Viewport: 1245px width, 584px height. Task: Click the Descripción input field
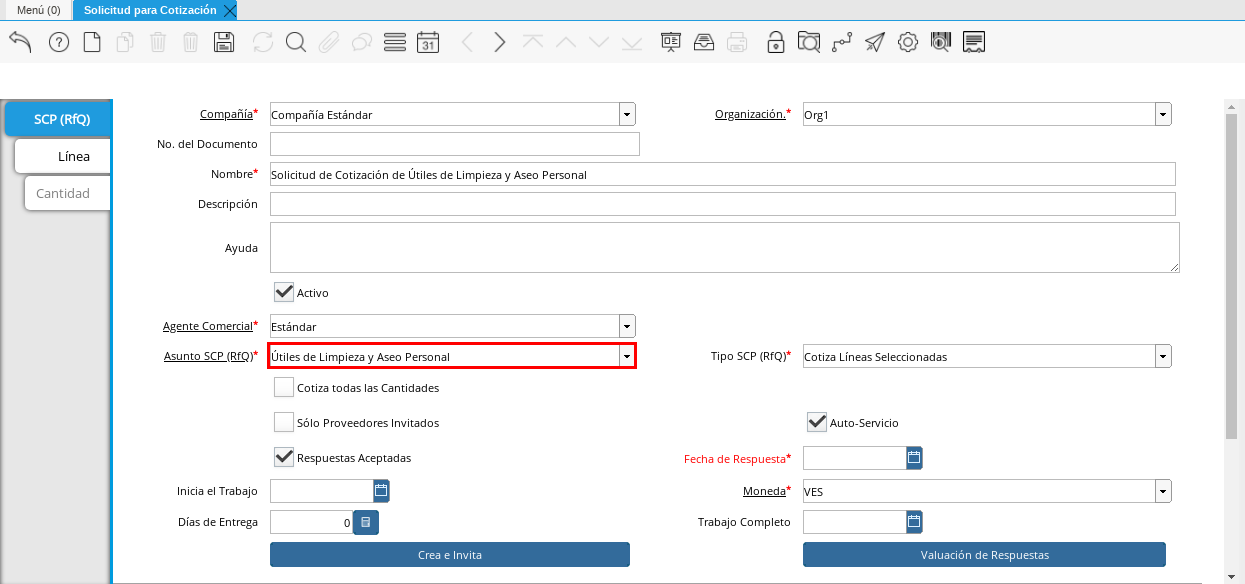click(x=723, y=204)
